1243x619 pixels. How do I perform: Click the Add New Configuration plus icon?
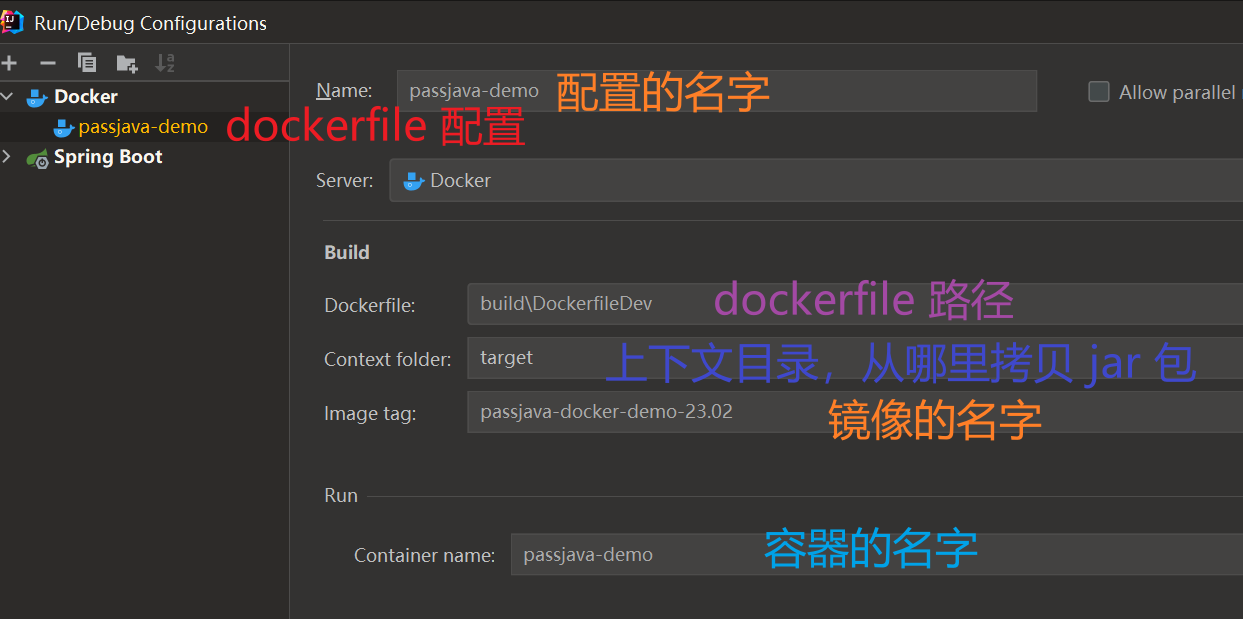click(x=9, y=63)
